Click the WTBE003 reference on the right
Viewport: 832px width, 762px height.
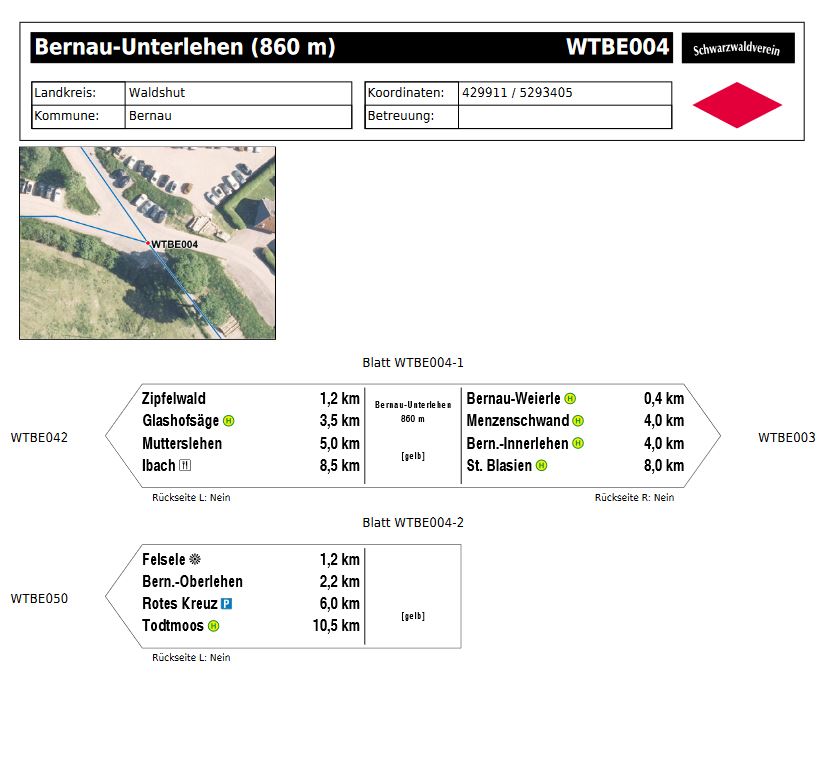pos(786,438)
